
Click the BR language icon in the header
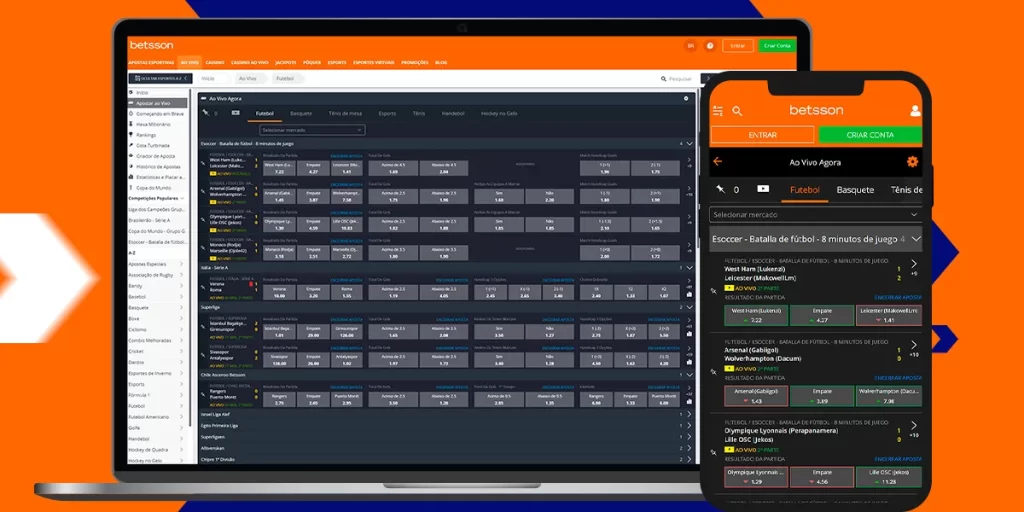pyautogui.click(x=690, y=46)
